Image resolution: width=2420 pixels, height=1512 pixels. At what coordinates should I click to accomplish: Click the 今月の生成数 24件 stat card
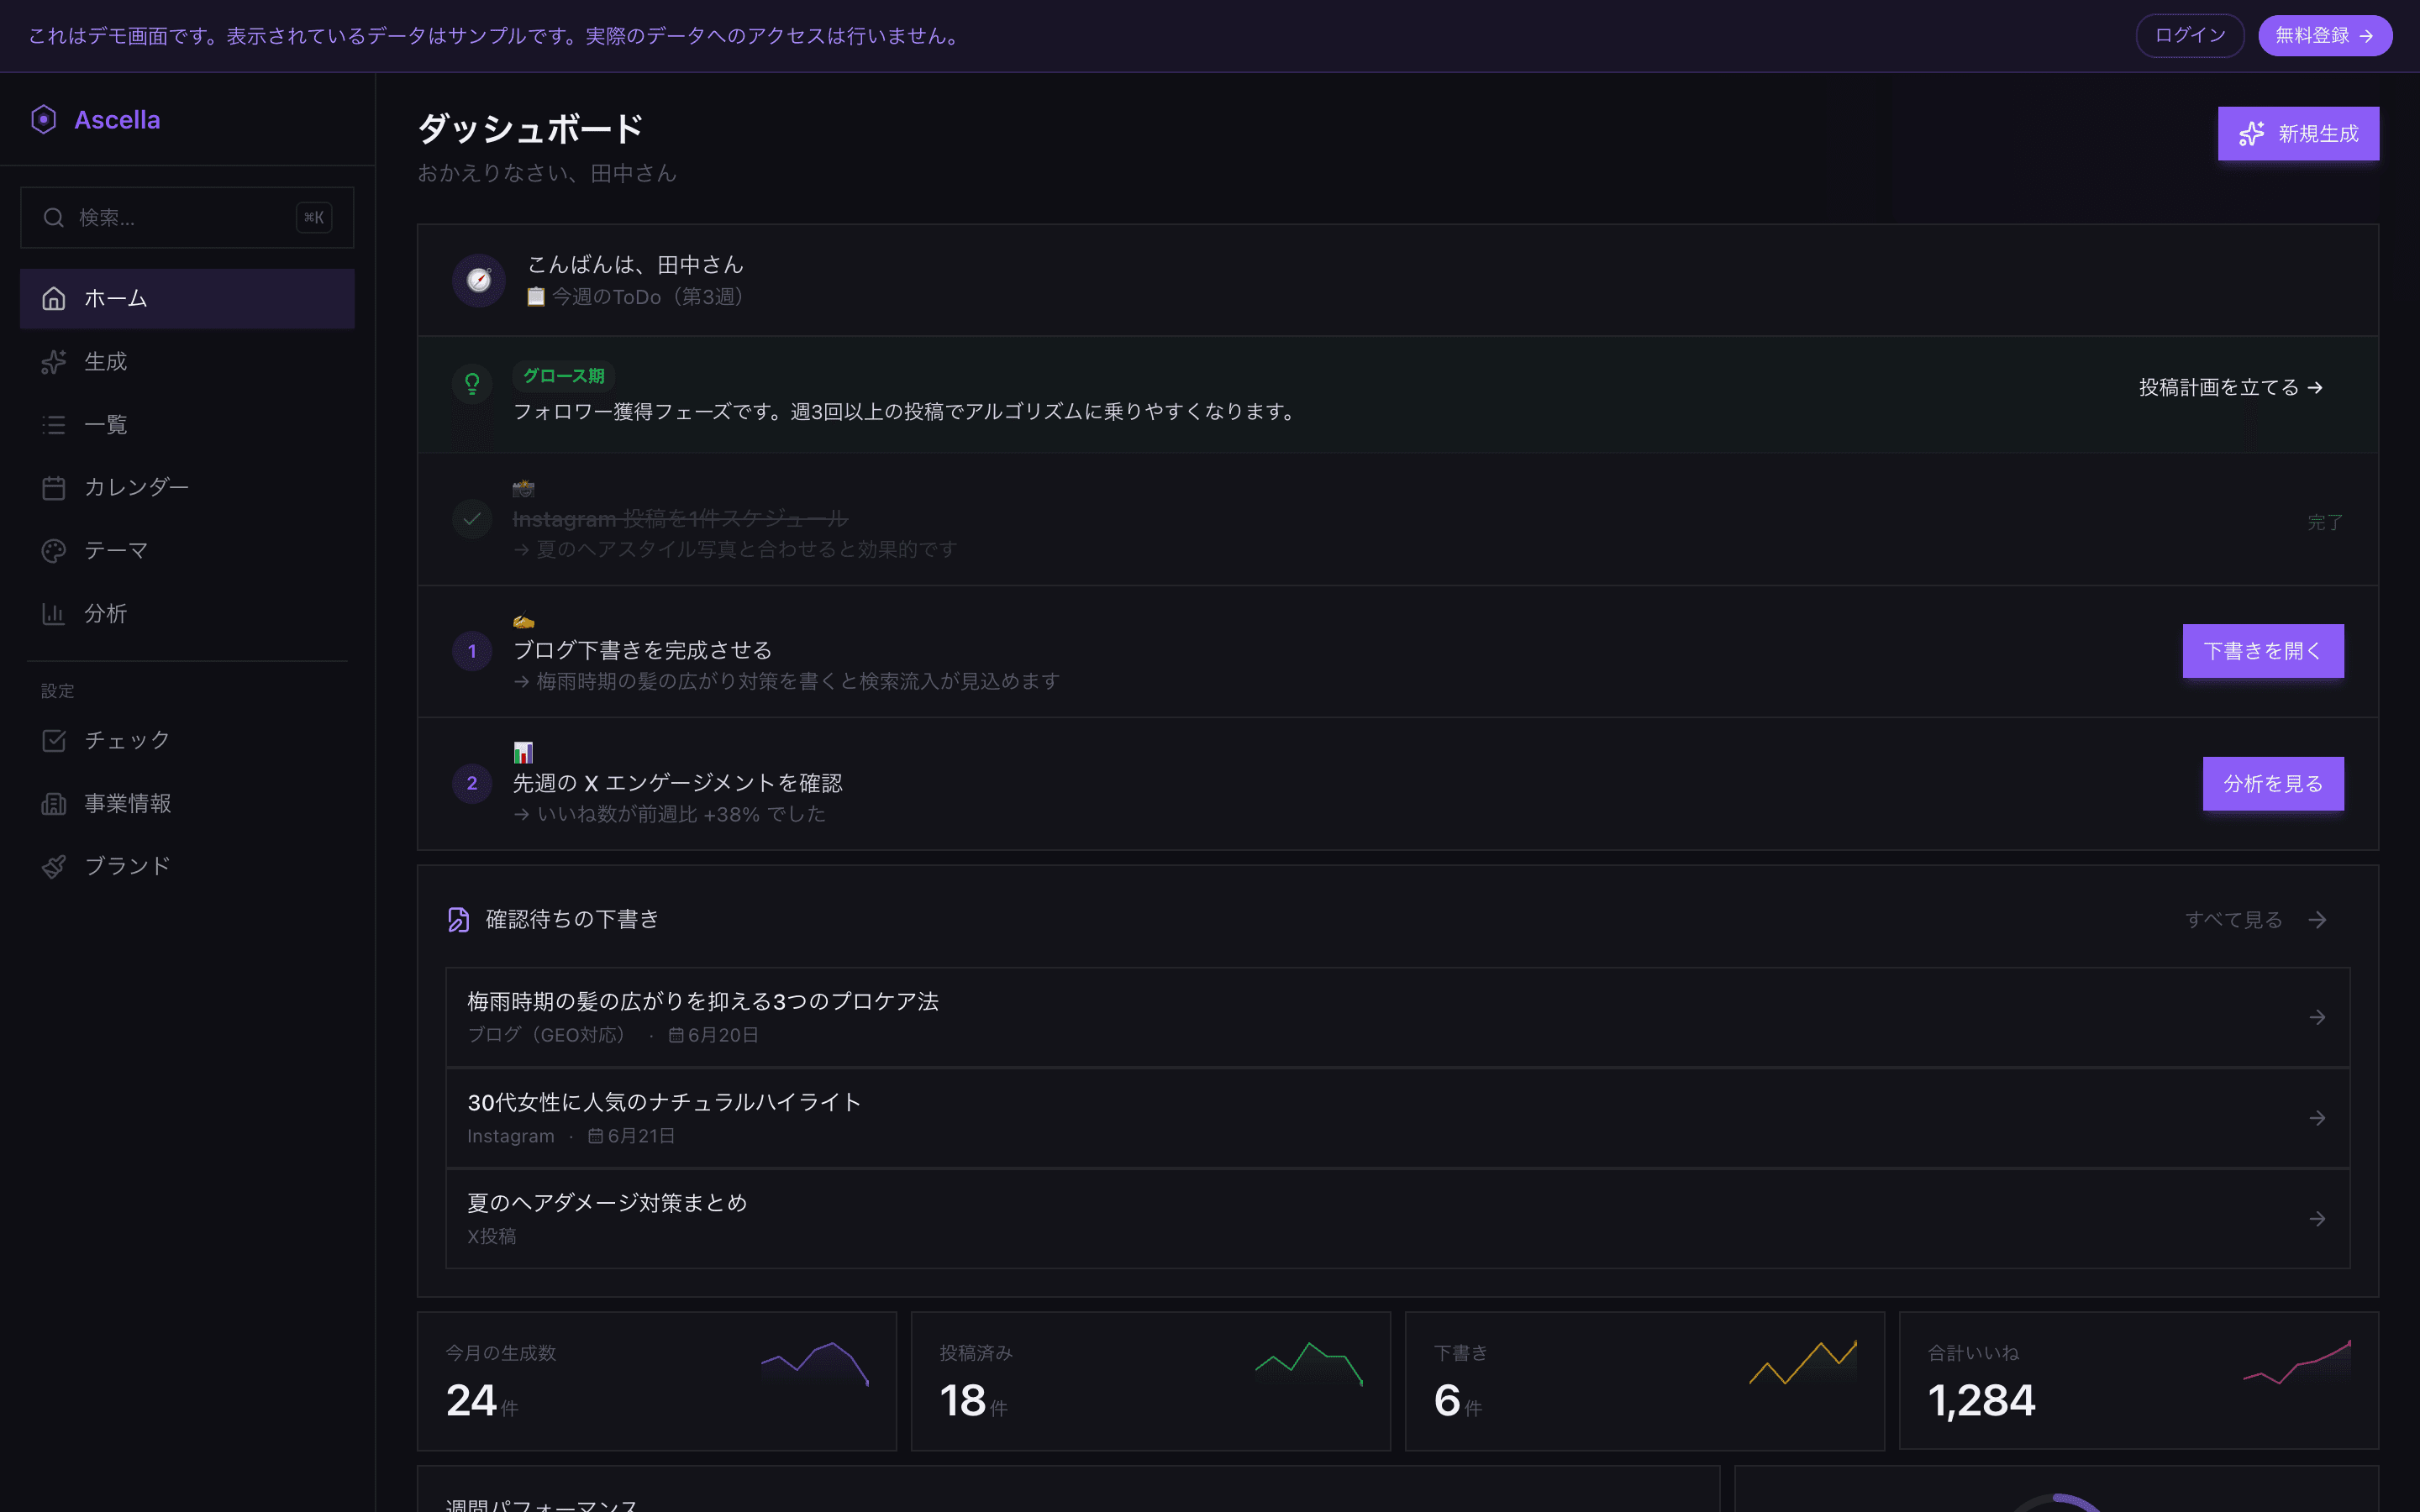click(657, 1381)
